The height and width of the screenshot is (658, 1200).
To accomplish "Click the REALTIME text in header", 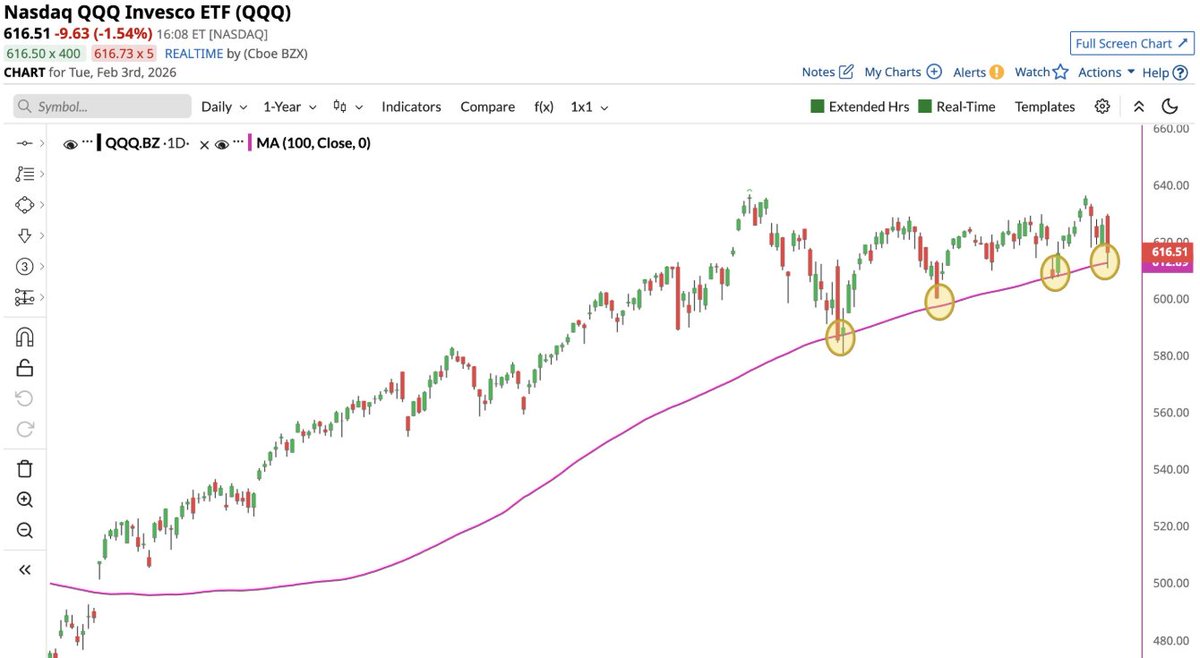I will click(x=194, y=54).
